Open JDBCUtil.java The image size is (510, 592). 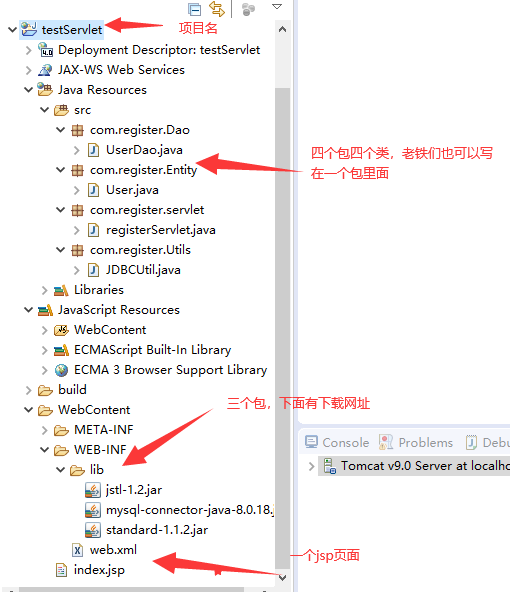pyautogui.click(x=143, y=270)
